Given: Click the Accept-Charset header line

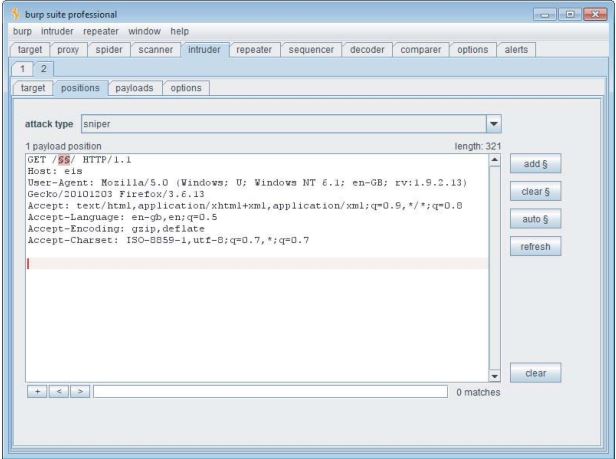Looking at the screenshot, I should click(168, 240).
